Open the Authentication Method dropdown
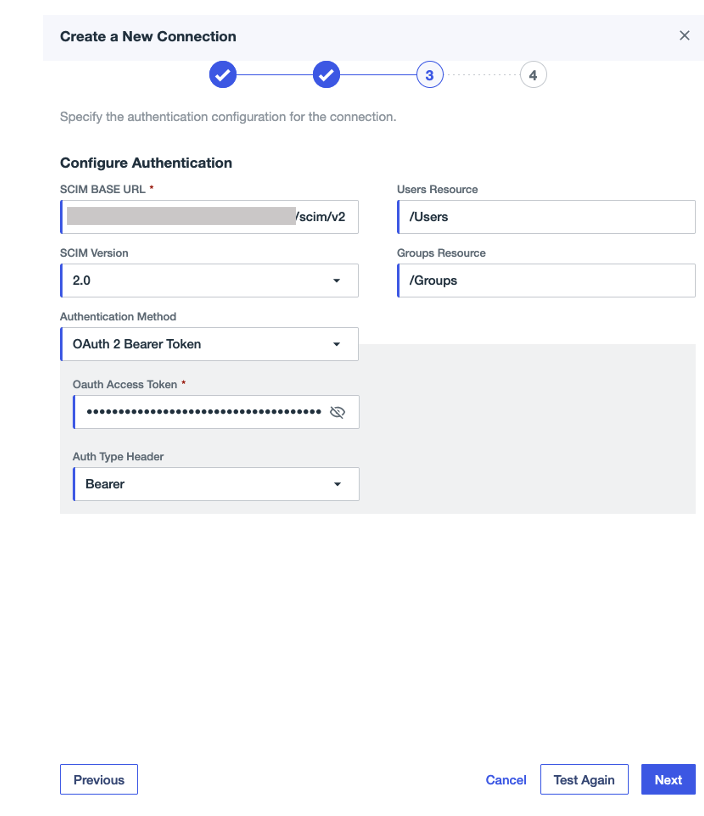Viewport: 704px width, 816px height. (208, 343)
